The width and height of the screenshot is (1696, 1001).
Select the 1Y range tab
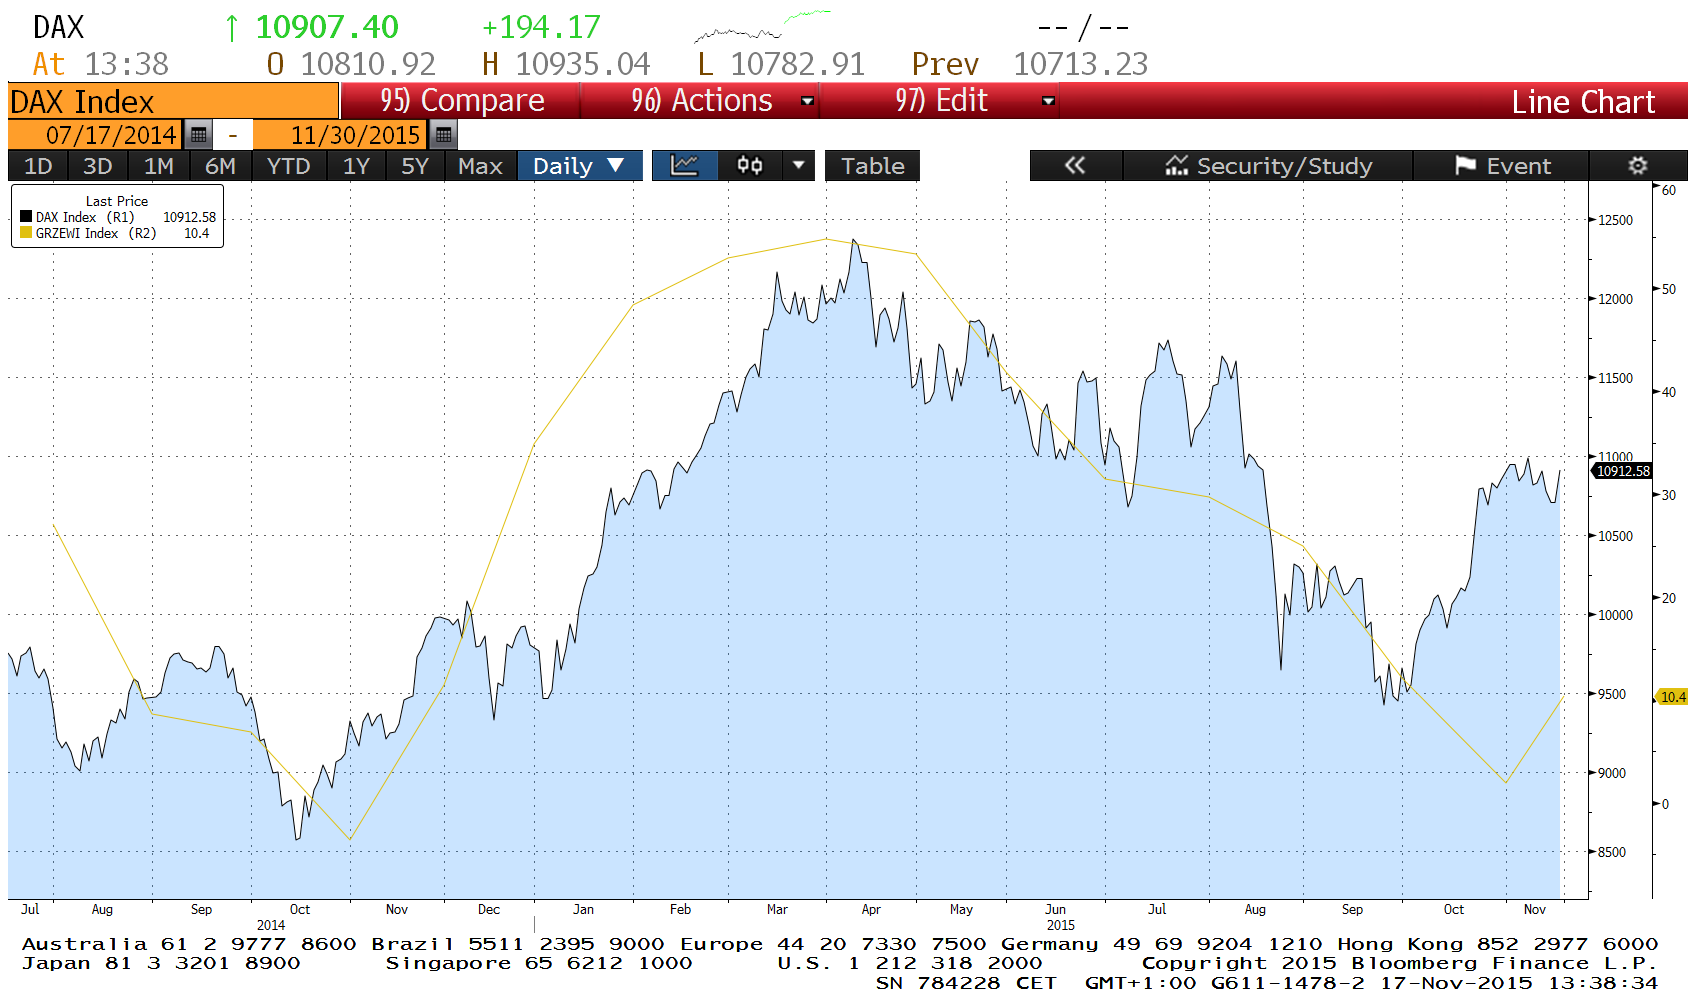click(x=356, y=166)
